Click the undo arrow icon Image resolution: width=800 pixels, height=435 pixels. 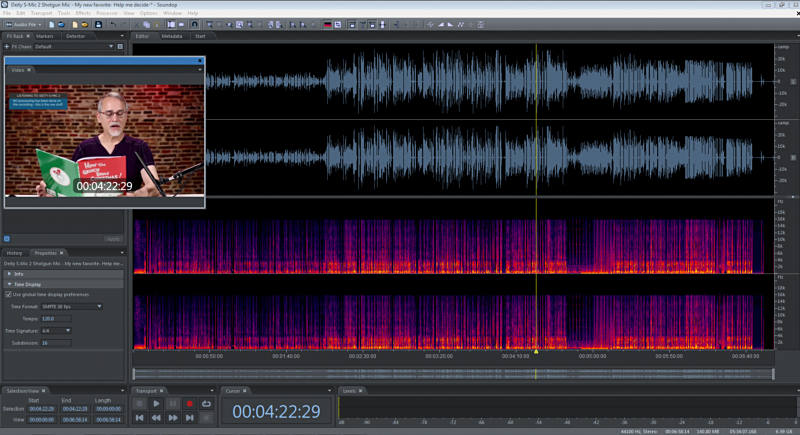(x=113, y=24)
